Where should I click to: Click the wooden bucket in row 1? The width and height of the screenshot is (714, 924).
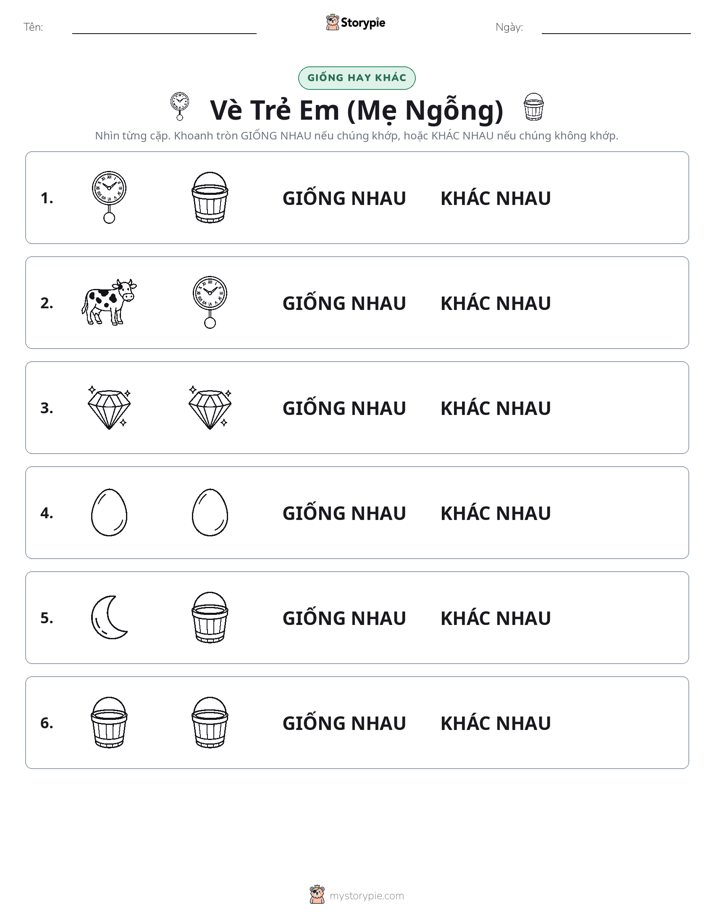tap(210, 197)
